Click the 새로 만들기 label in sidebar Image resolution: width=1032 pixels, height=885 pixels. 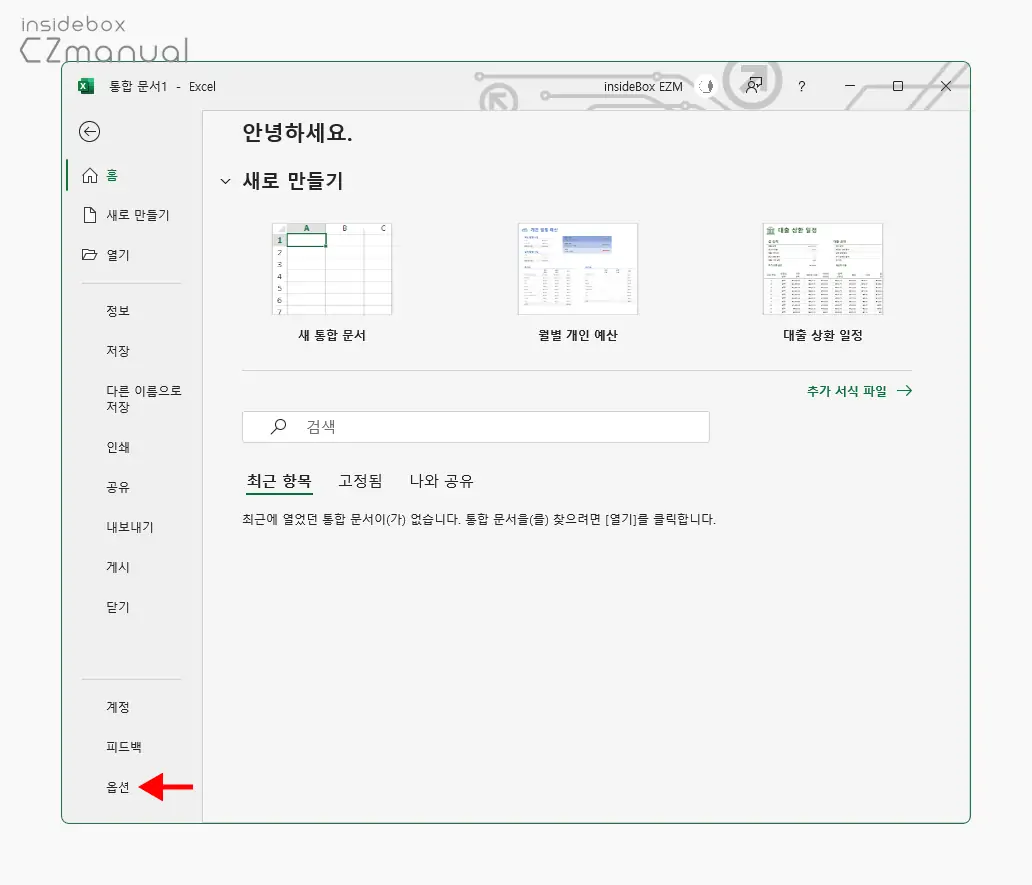point(138,215)
